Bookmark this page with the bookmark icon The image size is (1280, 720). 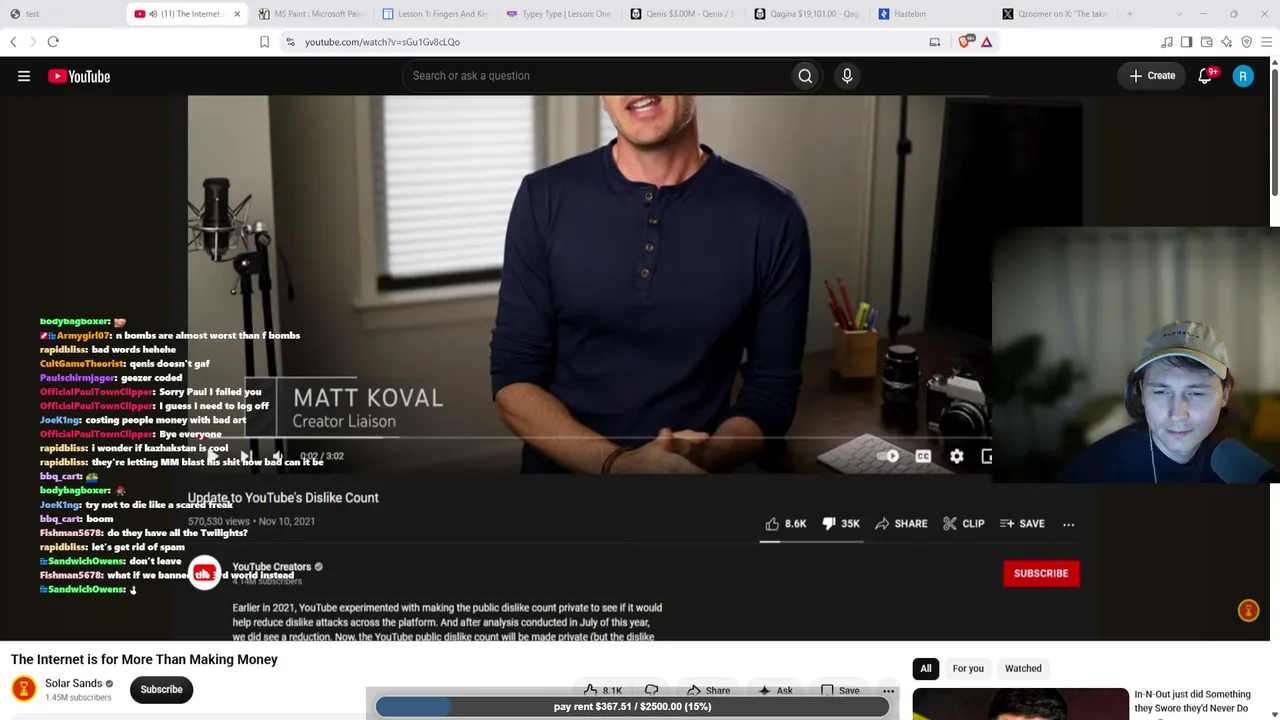click(x=264, y=42)
